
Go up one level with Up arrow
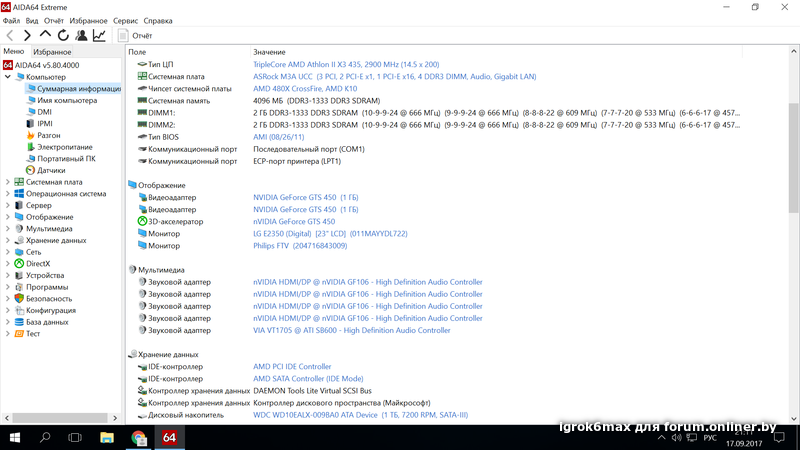45,35
